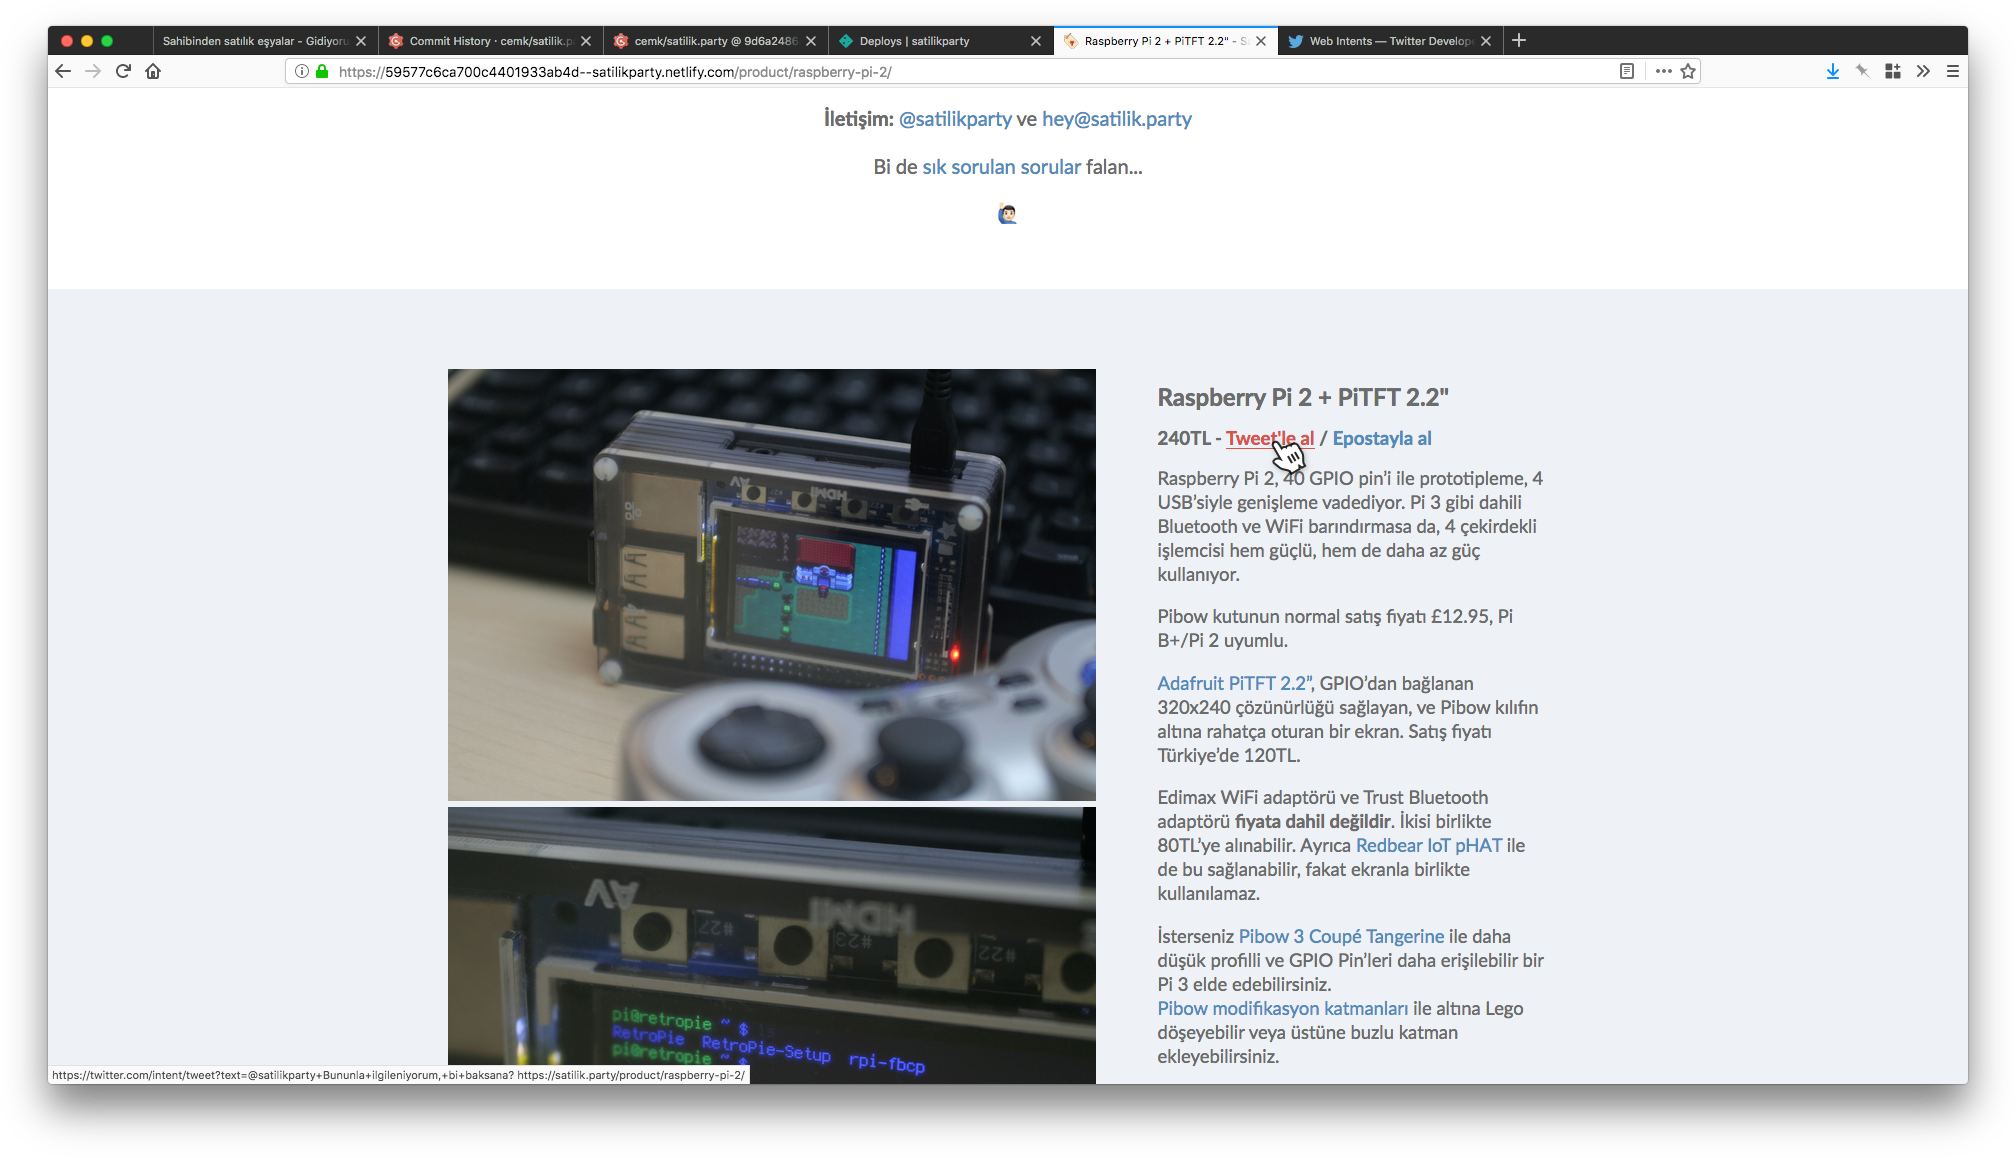The width and height of the screenshot is (2016, 1158).
Task: Reload the current page
Action: 123,71
